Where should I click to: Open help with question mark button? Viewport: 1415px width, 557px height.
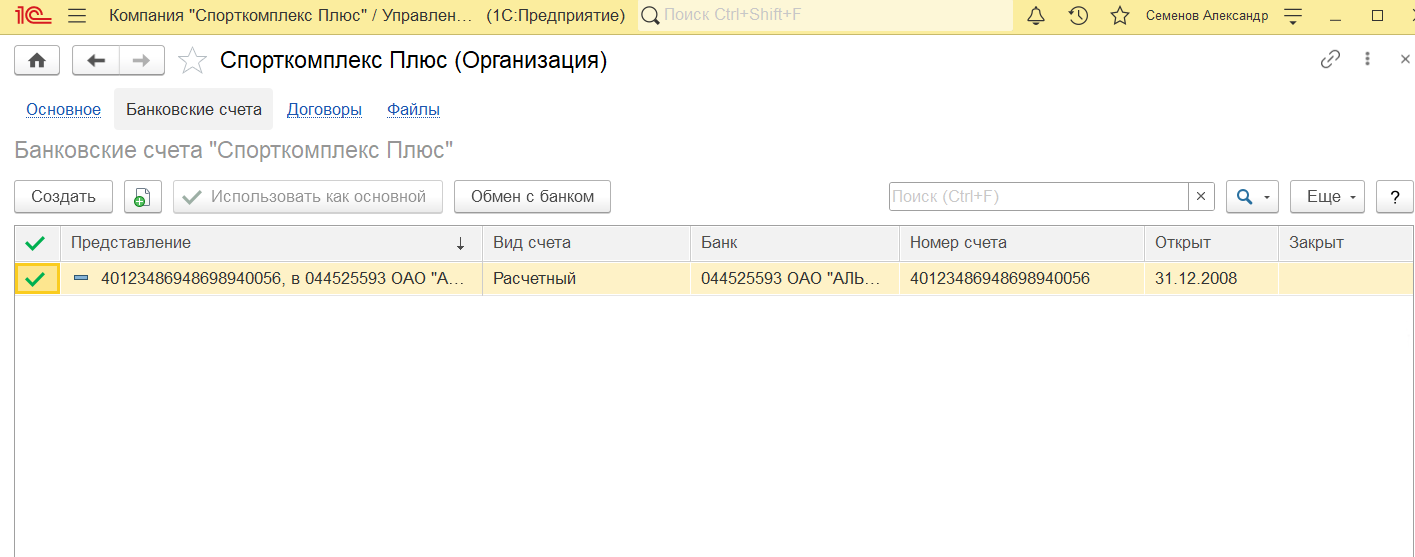coord(1395,197)
